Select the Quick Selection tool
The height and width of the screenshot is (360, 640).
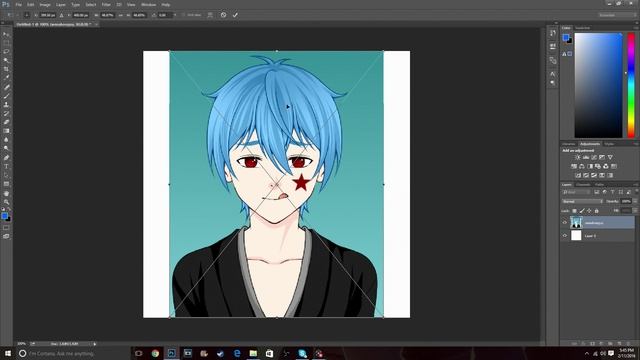tap(6, 60)
